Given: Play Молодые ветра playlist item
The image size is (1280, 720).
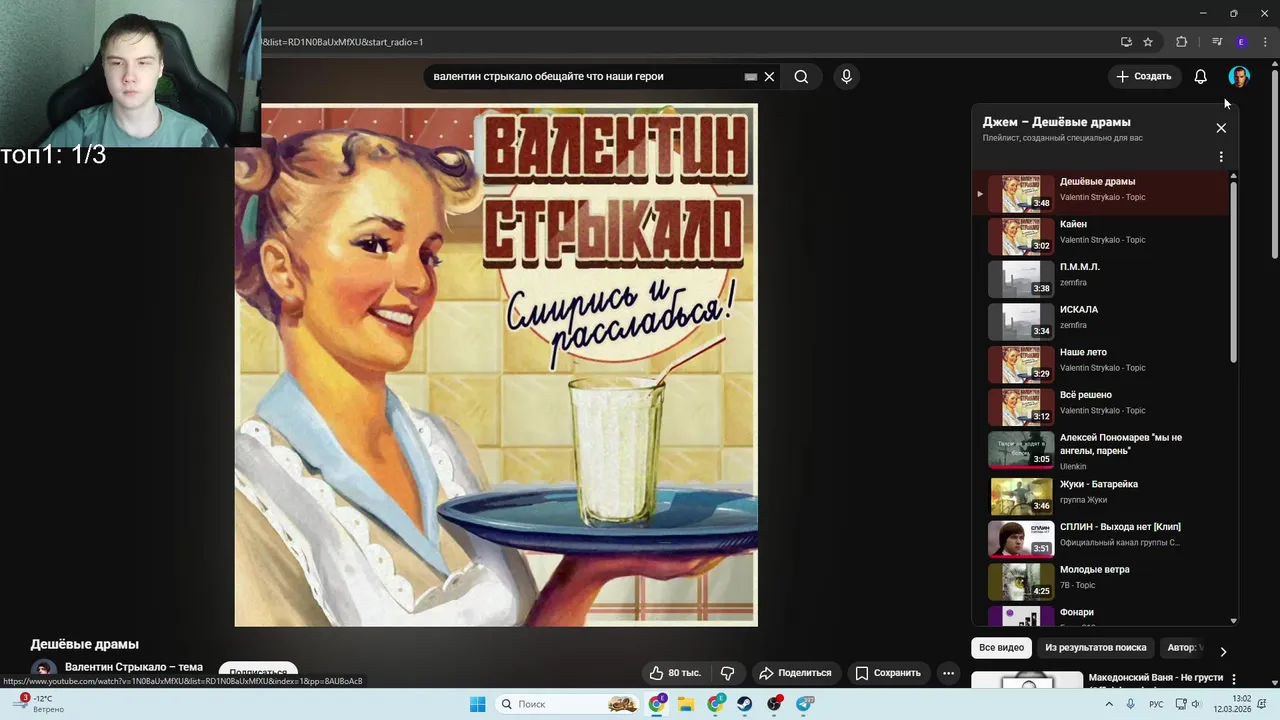Looking at the screenshot, I should pyautogui.click(x=1101, y=581).
